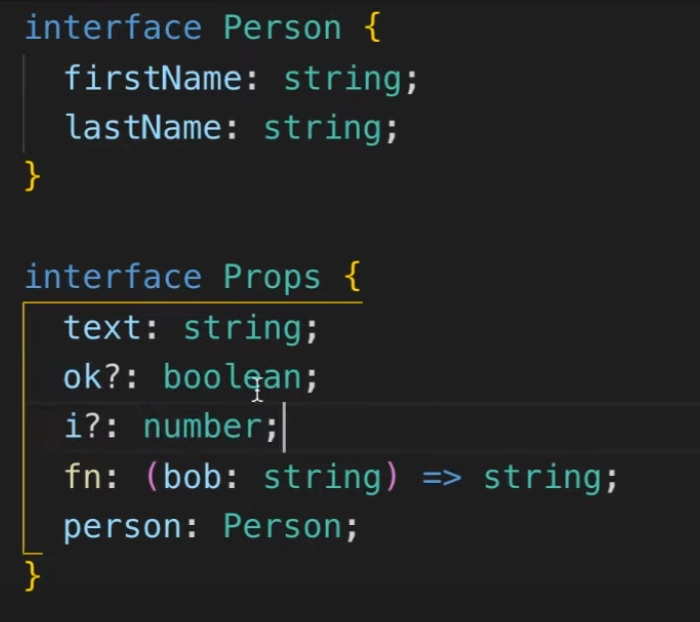Click the interface keyword before Person
Viewport: 700px width, 622px height.
113,28
